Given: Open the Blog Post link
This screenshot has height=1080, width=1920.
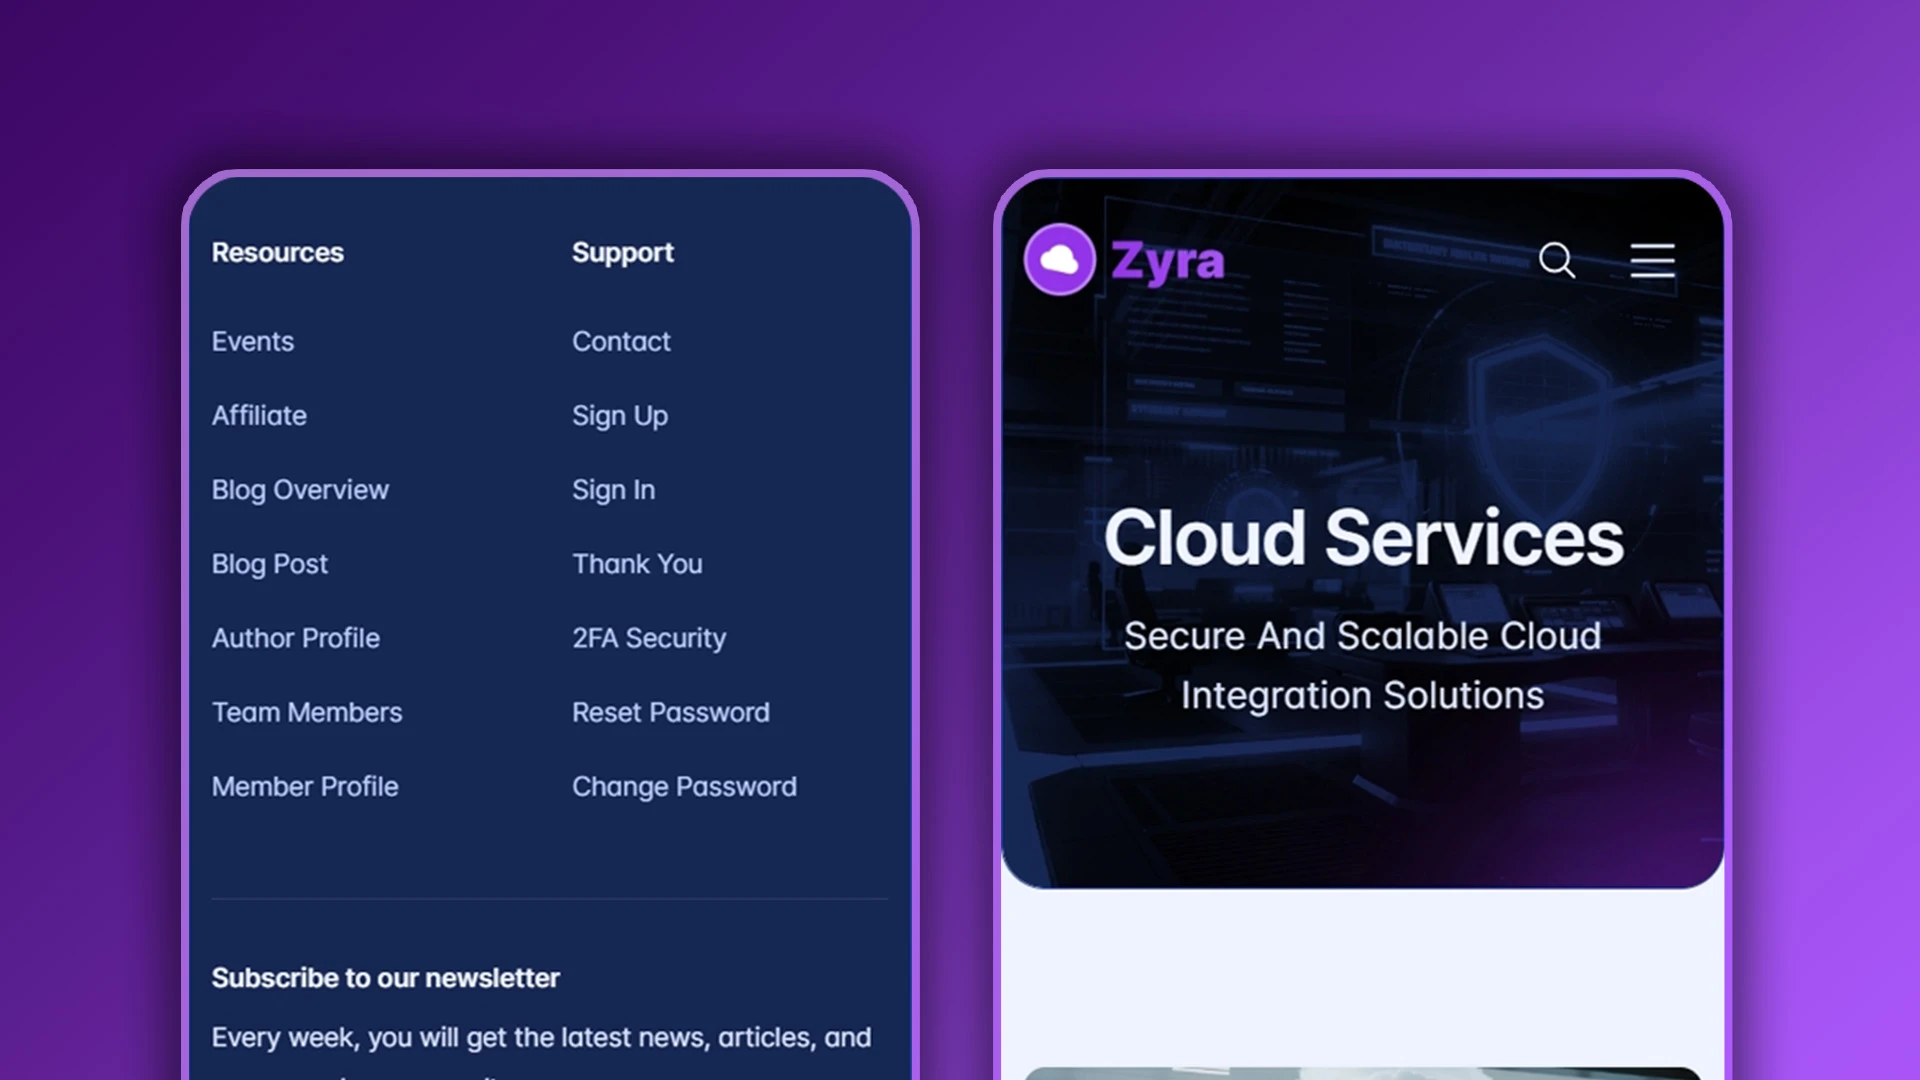Looking at the screenshot, I should click(x=270, y=564).
